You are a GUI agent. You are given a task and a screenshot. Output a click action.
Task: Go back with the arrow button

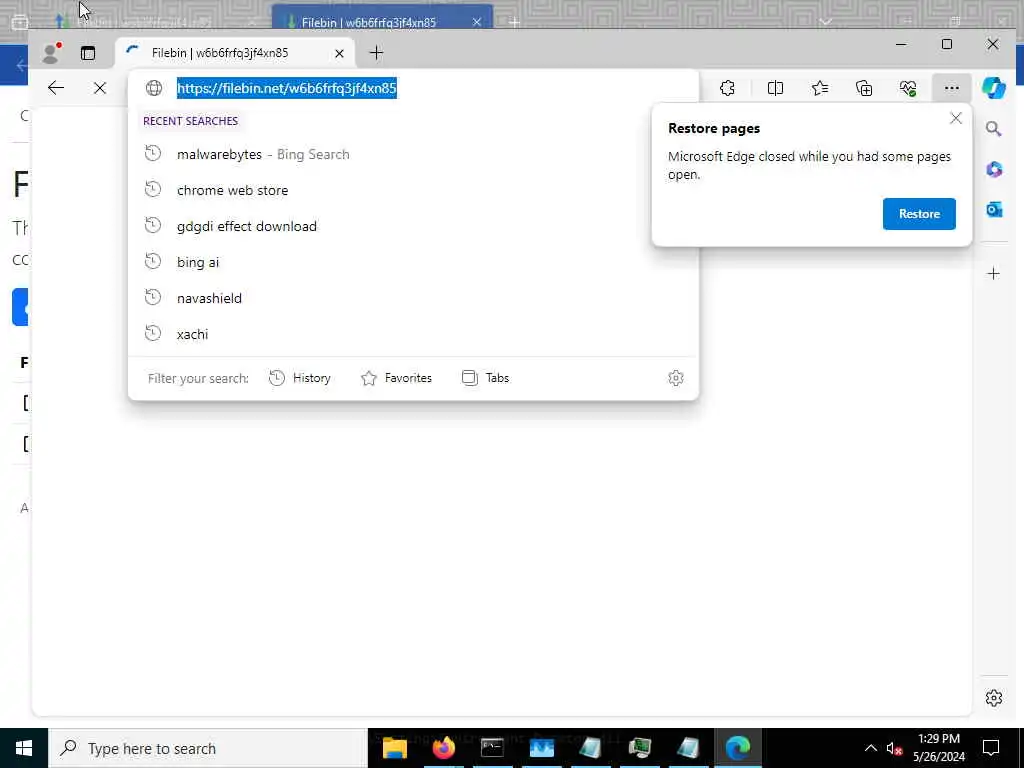point(56,88)
